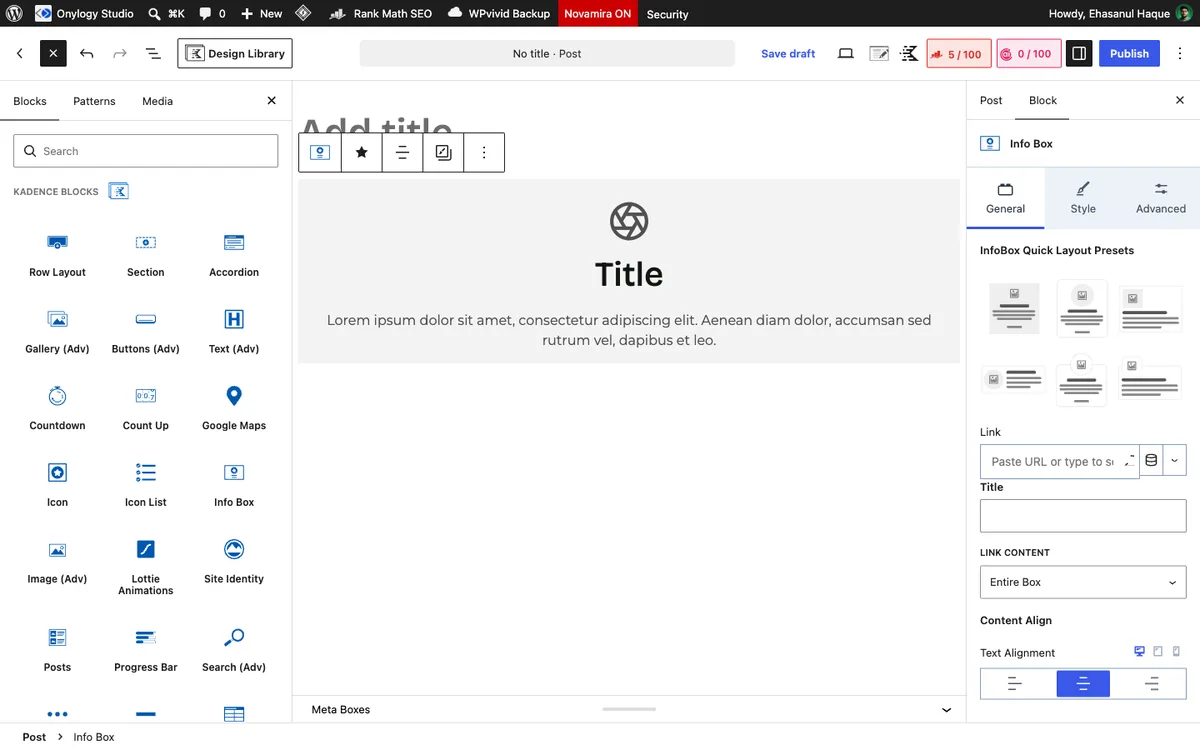The width and height of the screenshot is (1200, 750).
Task: Insert the Image (Adv) block
Action: (57, 563)
